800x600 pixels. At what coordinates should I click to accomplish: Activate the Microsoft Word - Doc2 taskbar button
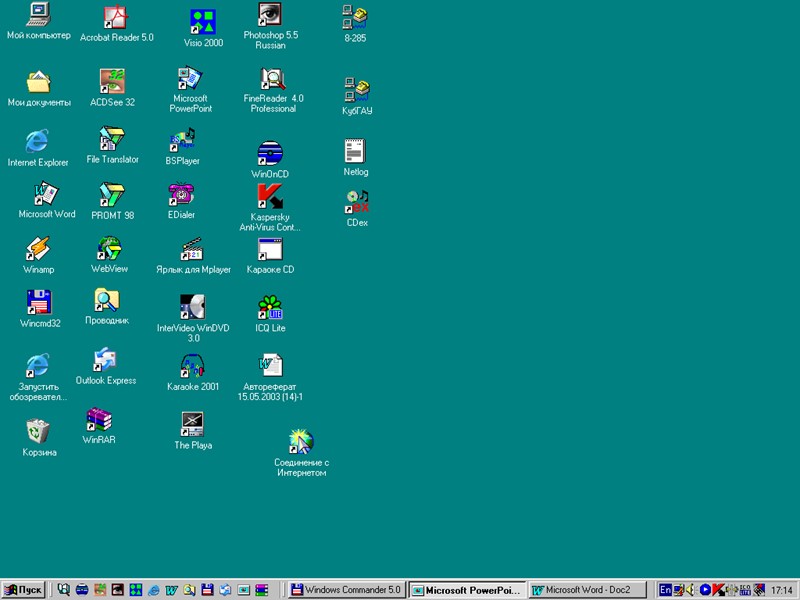tap(587, 590)
